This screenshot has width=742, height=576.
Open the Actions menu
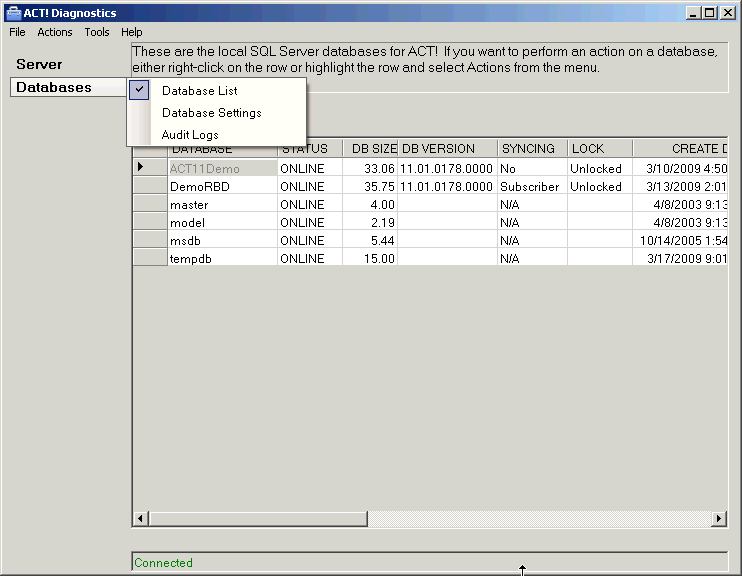[55, 32]
